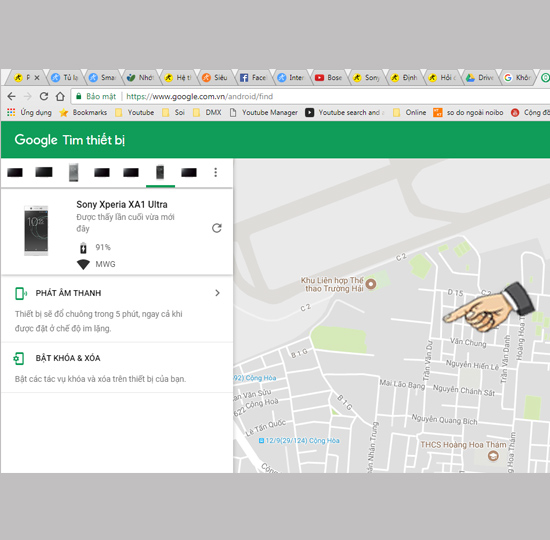Reload the page with browser refresh icon
Image resolution: width=550 pixels, height=540 pixels.
(x=43, y=96)
